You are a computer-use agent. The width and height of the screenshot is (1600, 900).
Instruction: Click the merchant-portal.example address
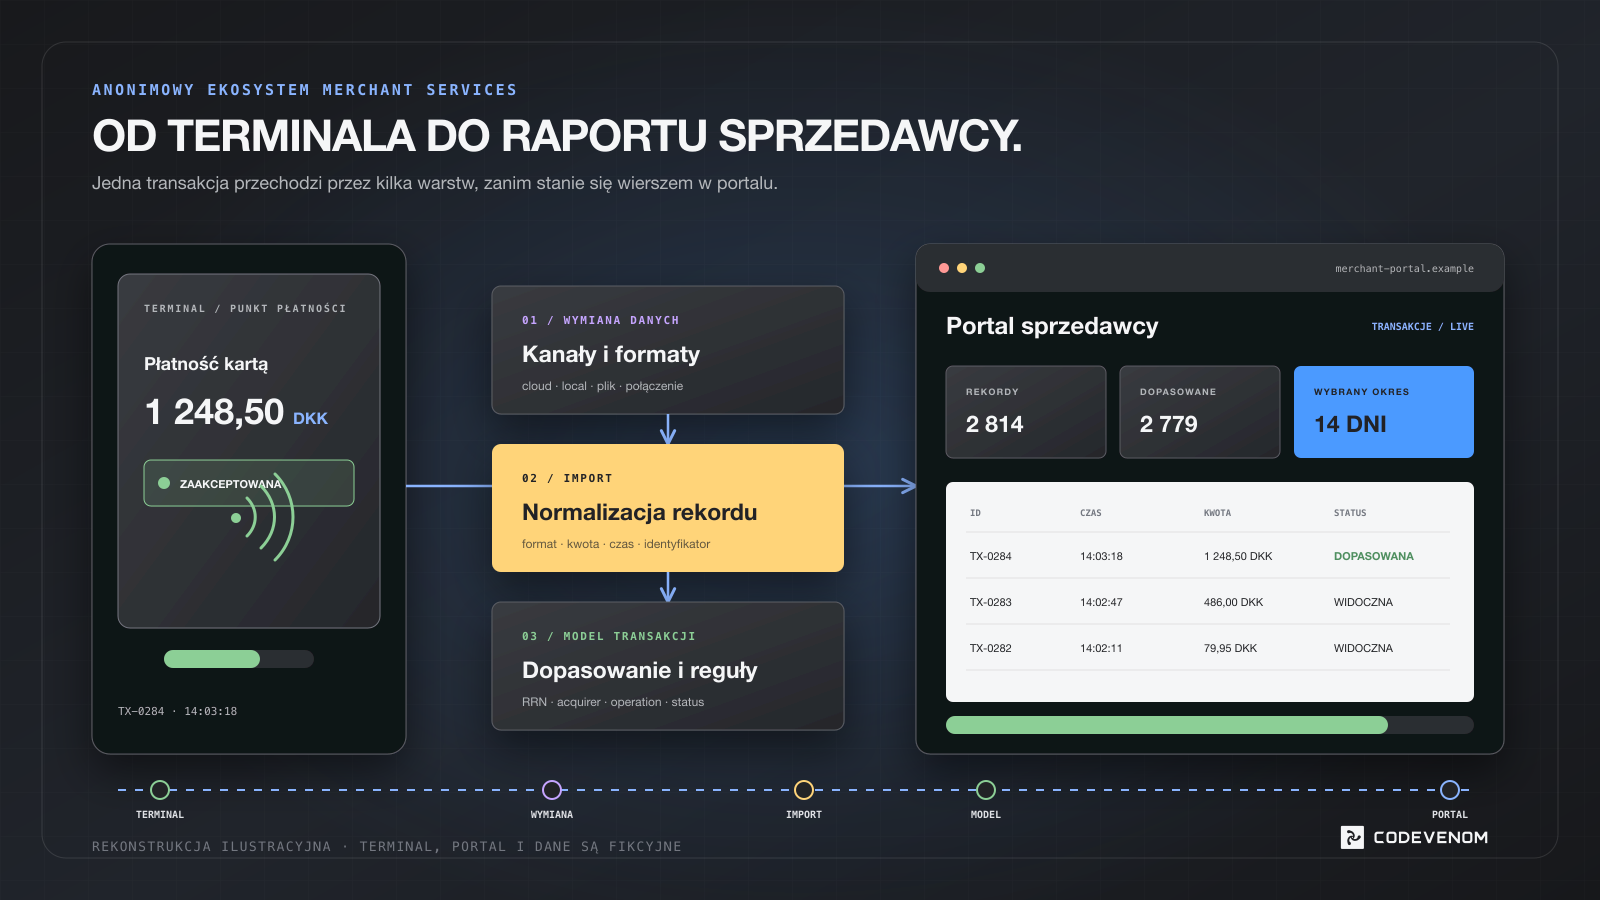pyautogui.click(x=1404, y=269)
